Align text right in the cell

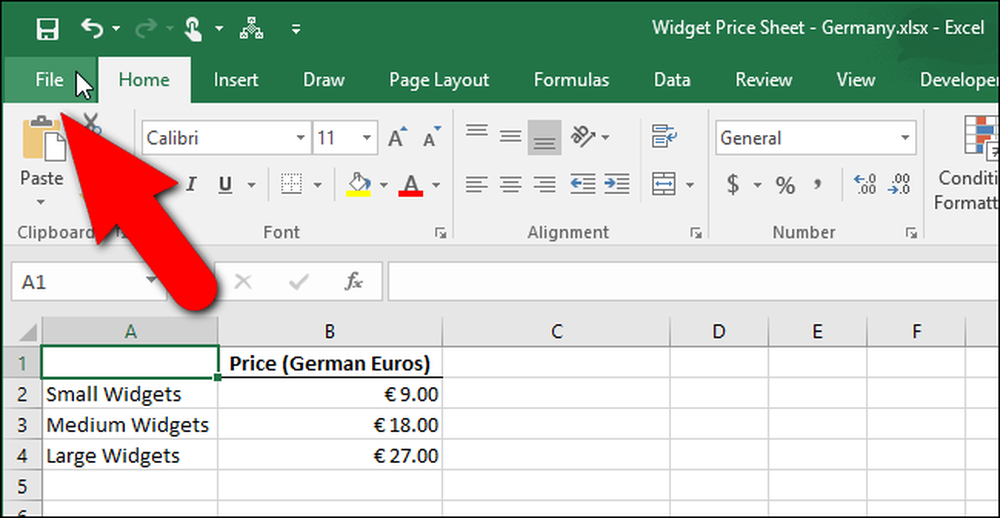(545, 185)
